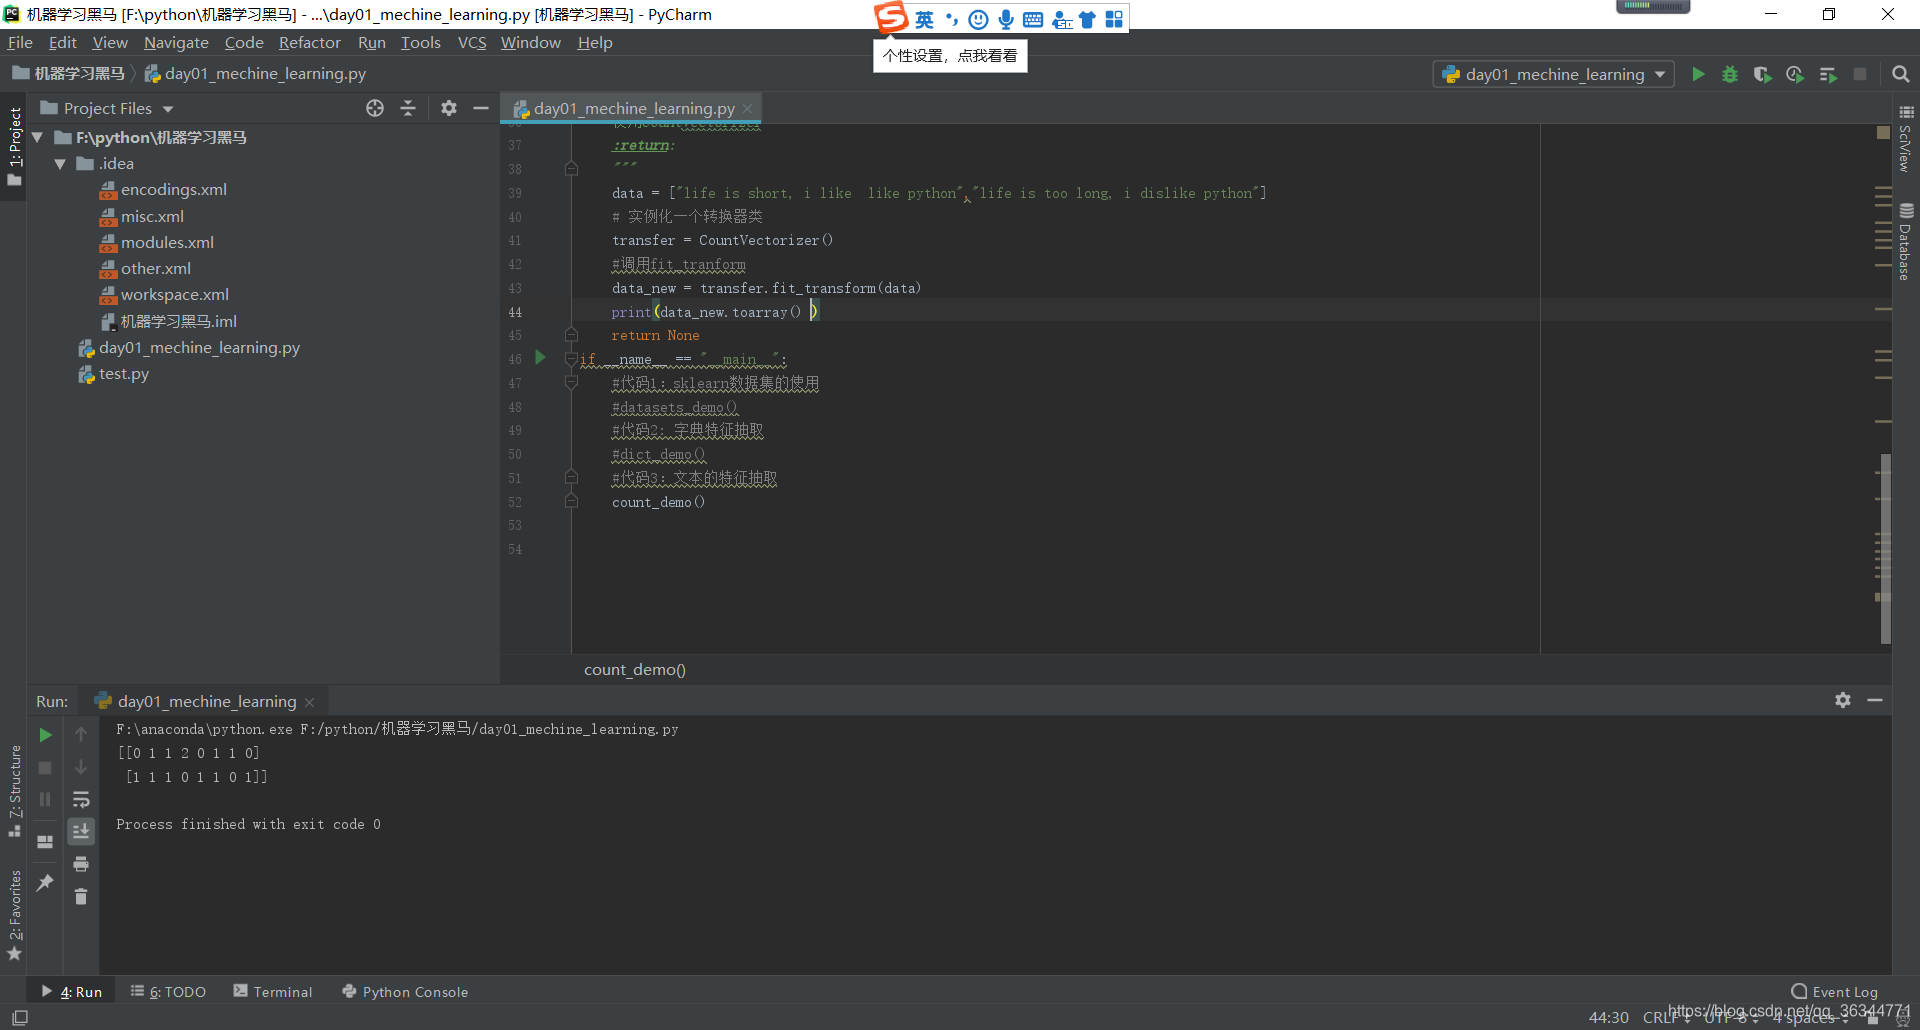Open the Python Console tool window

(405, 991)
